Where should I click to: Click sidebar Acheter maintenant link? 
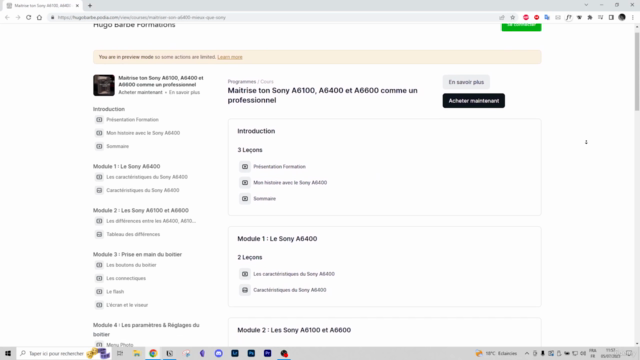(140, 92)
